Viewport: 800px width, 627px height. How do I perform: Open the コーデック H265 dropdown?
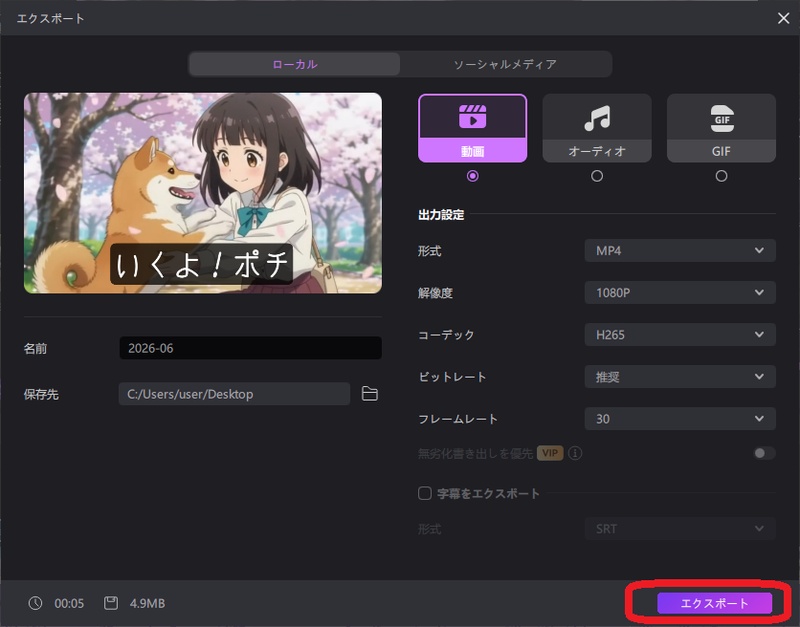coord(680,335)
